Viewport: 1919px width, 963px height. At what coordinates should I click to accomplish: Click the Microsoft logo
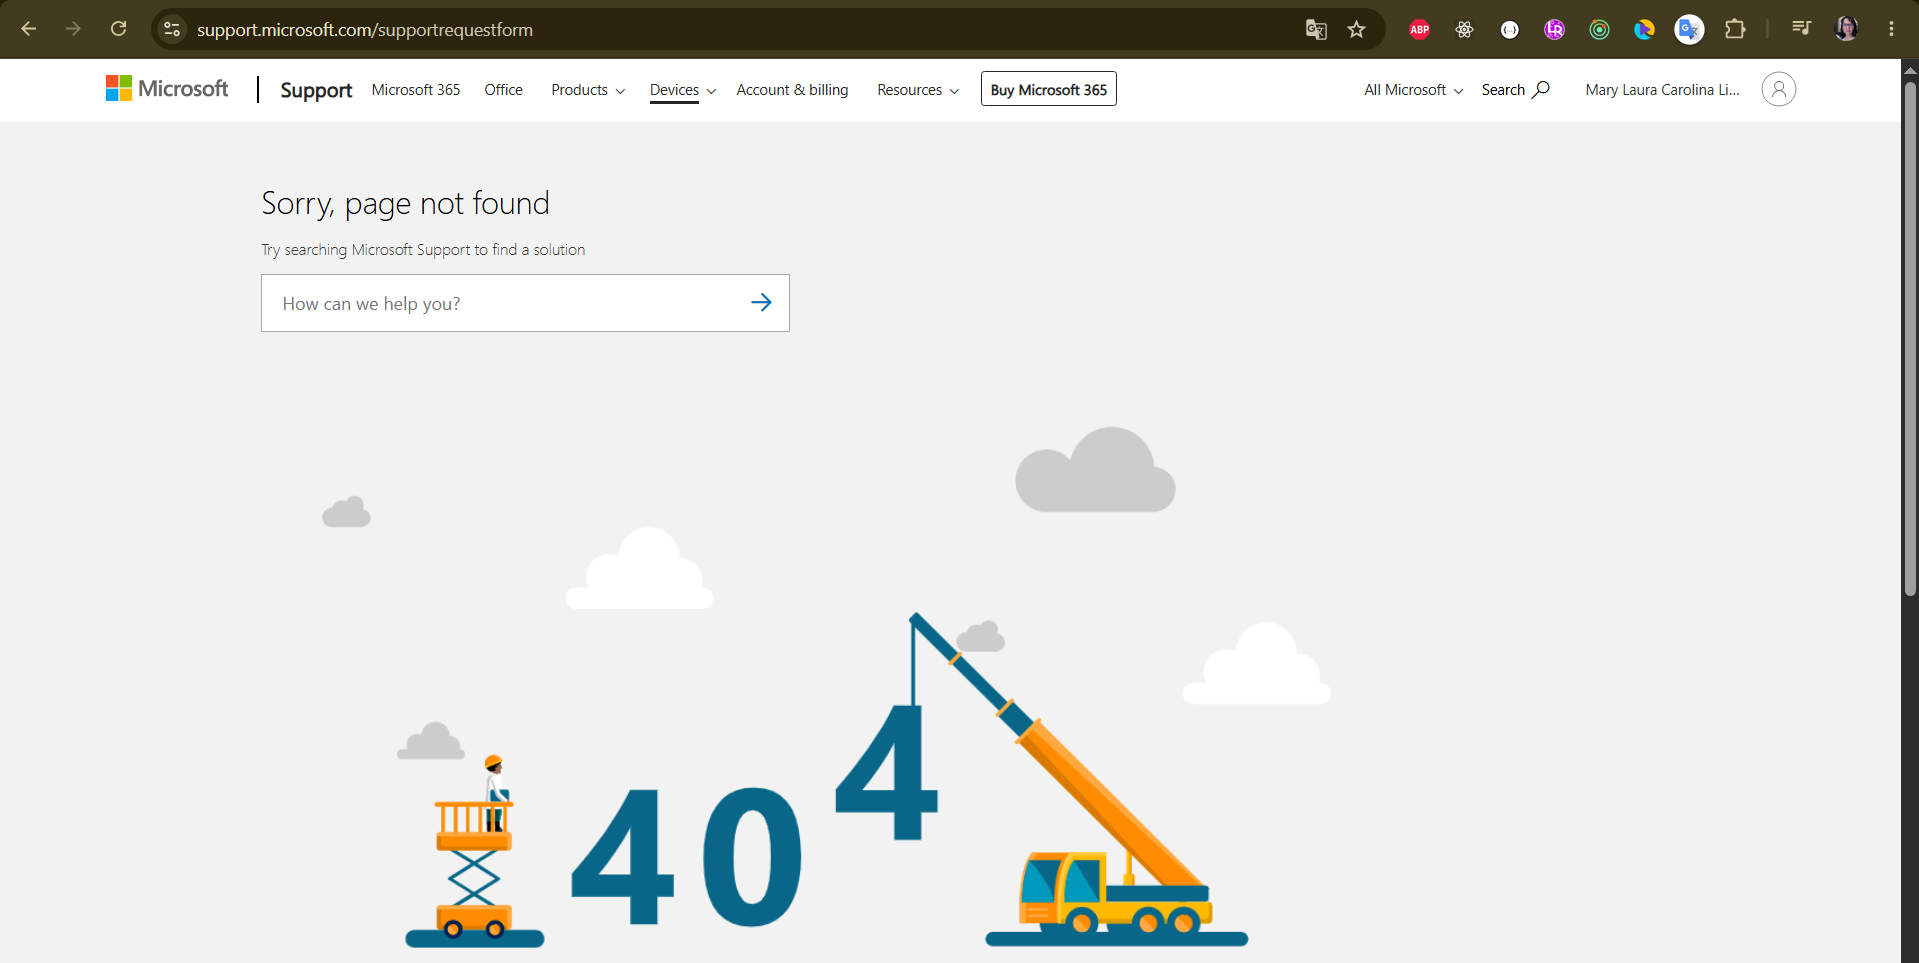pos(167,89)
